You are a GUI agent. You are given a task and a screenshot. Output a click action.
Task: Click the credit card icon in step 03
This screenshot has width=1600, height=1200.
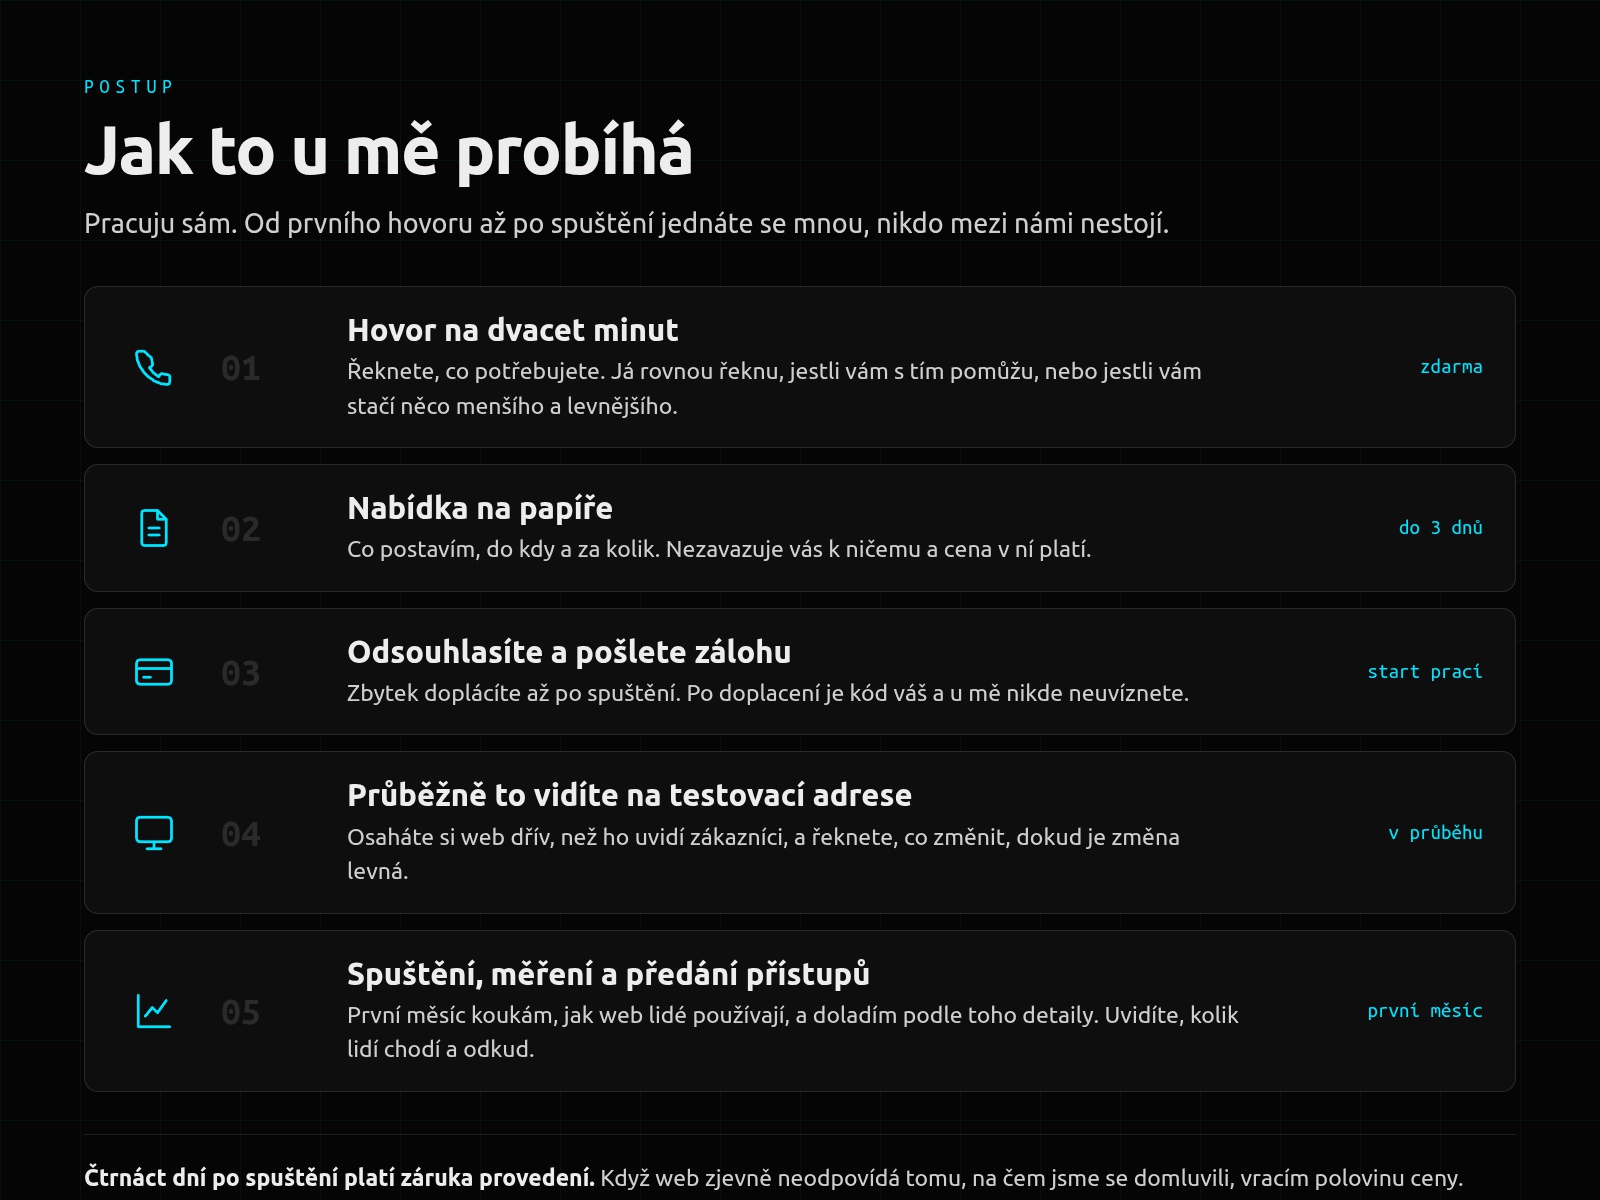153,672
